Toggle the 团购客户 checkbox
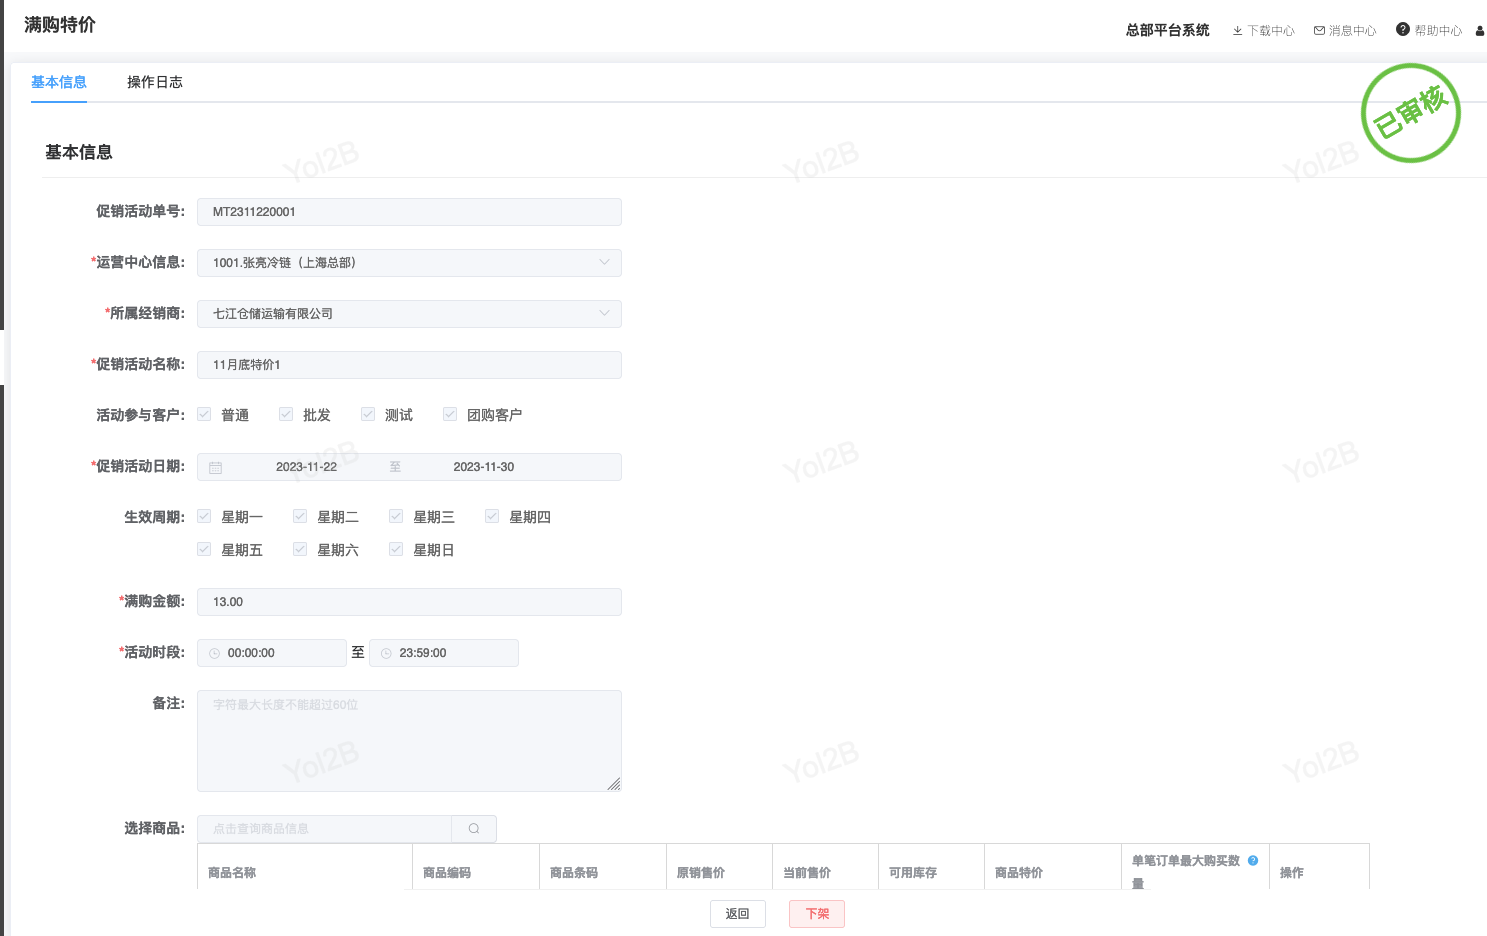The height and width of the screenshot is (936, 1487). (450, 414)
